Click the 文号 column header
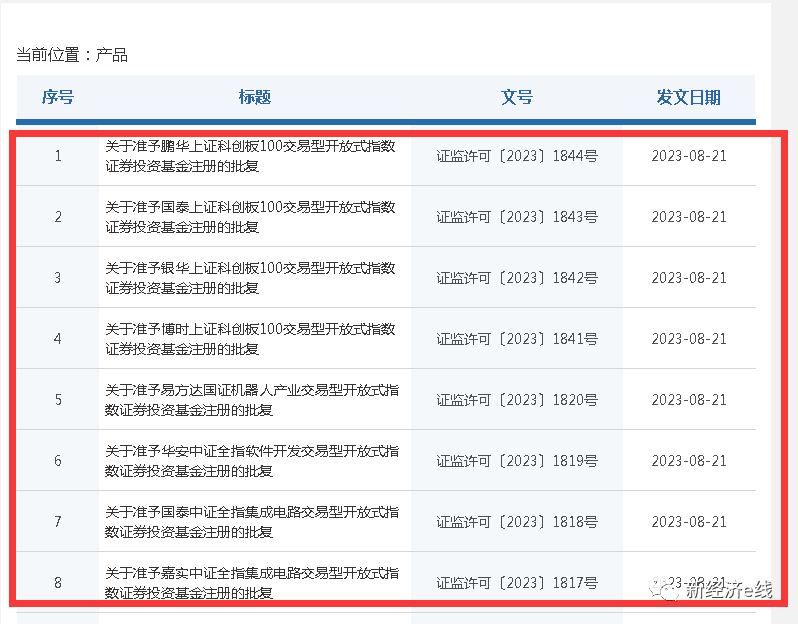Viewport: 798px width, 624px height. [517, 97]
